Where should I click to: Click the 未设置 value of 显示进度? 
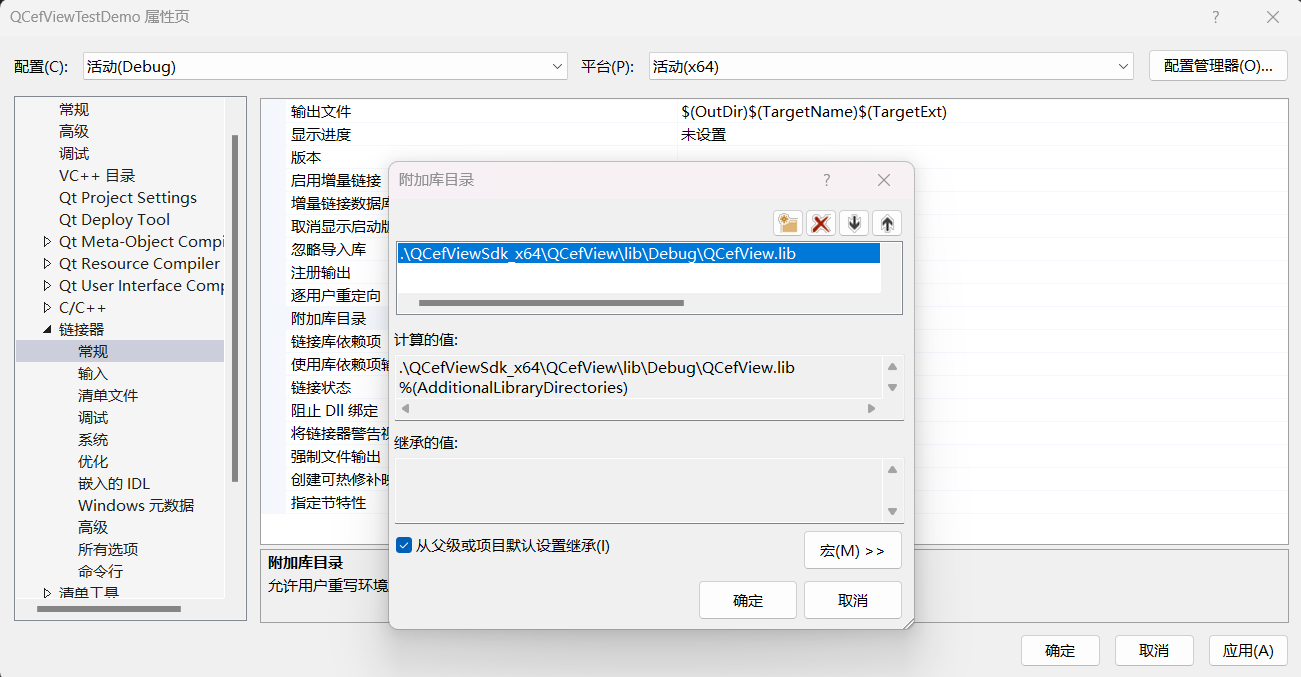pyautogui.click(x=703, y=135)
